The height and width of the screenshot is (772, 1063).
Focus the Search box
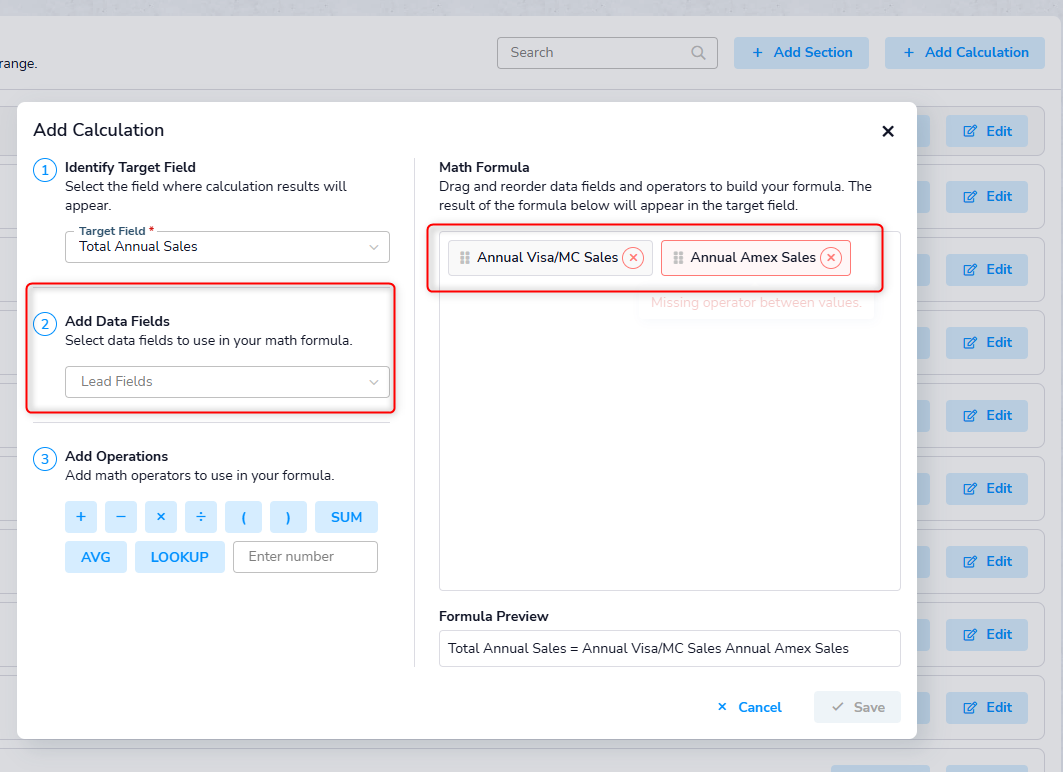[x=598, y=53]
